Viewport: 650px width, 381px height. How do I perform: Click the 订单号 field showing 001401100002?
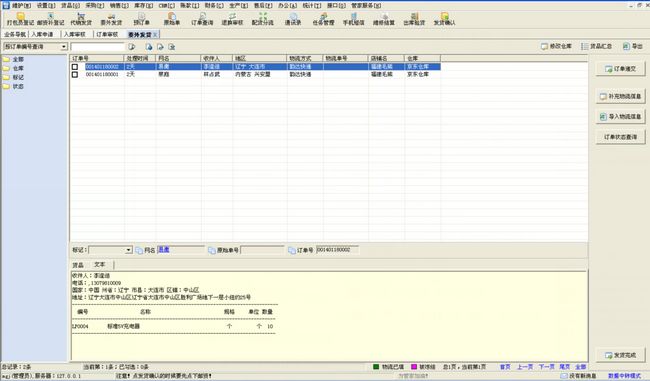[x=337, y=250]
